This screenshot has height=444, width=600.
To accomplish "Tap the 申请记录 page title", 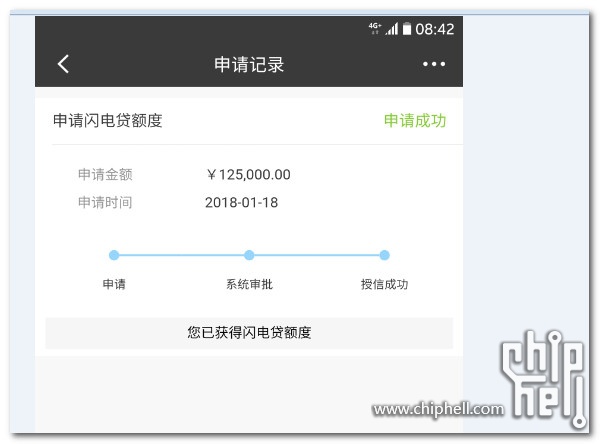I will [x=249, y=64].
